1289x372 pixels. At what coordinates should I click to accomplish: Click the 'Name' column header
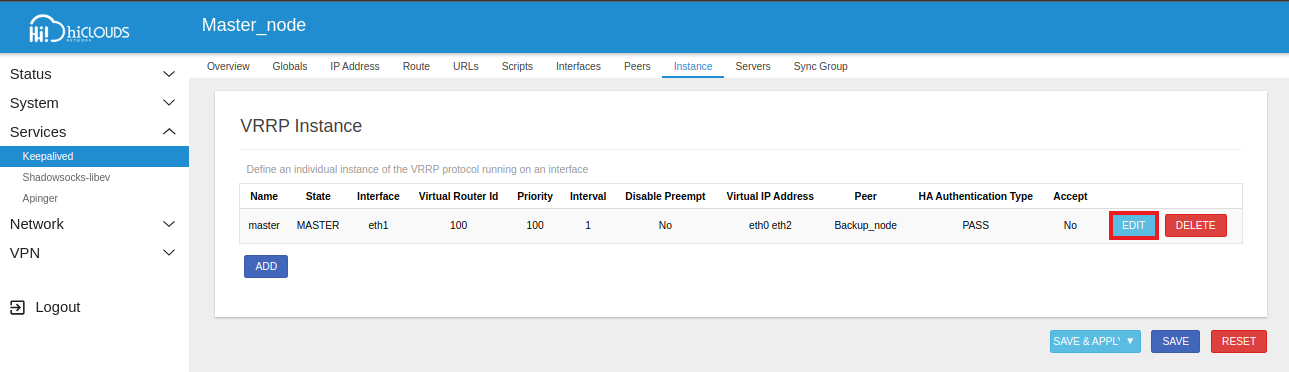[x=264, y=196]
